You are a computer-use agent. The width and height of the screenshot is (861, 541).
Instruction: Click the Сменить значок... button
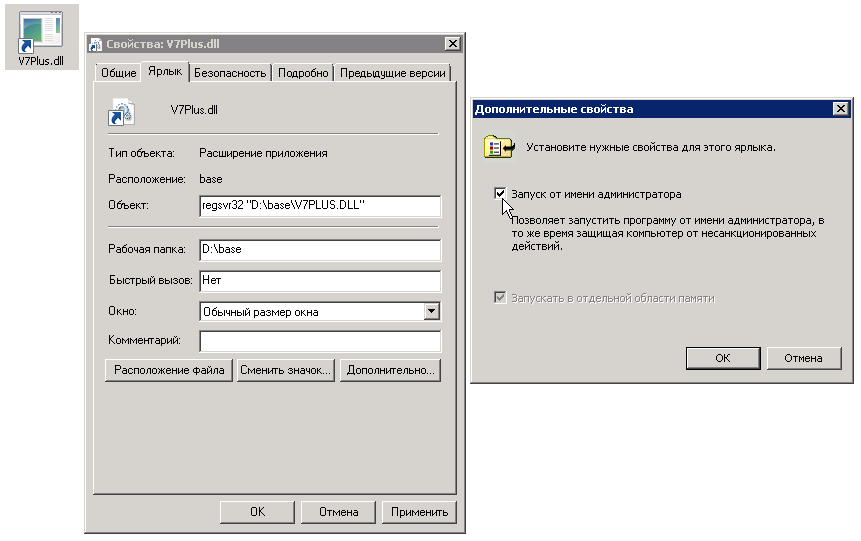285,370
